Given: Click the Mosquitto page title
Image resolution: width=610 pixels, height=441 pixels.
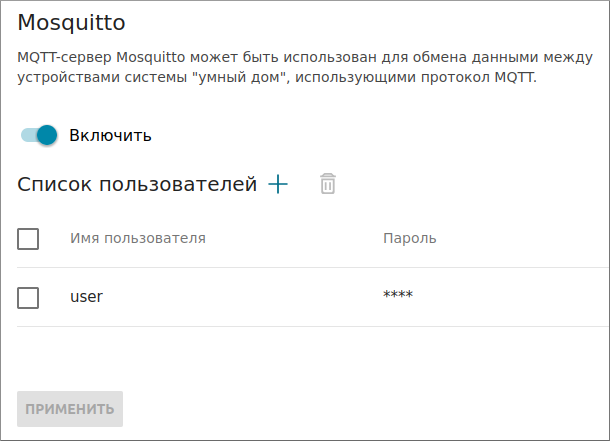Looking at the screenshot, I should pos(71,23).
